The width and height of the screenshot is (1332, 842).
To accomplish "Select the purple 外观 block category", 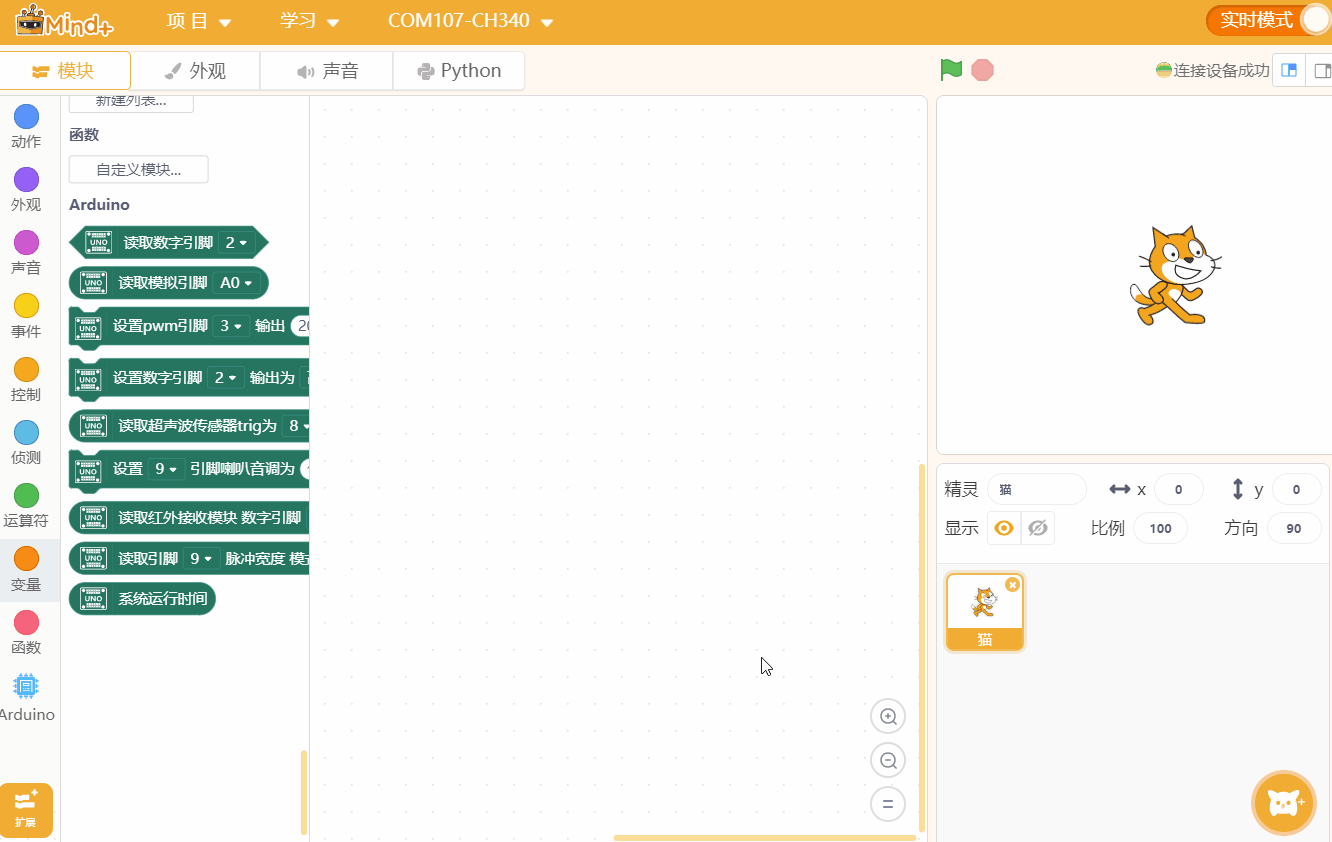I will [x=26, y=190].
